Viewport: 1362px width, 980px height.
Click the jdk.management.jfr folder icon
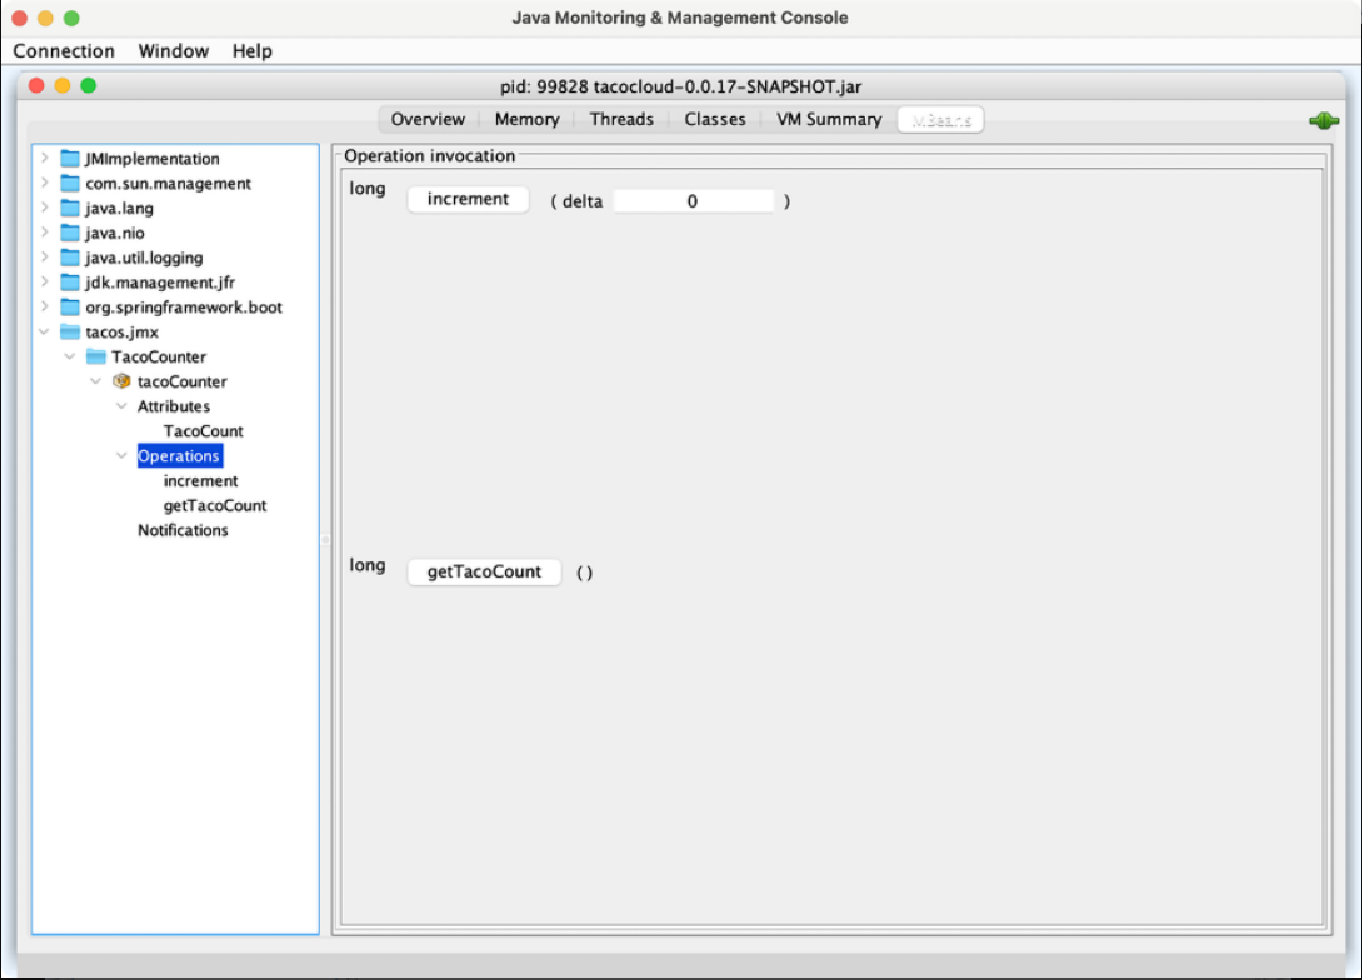click(x=69, y=282)
